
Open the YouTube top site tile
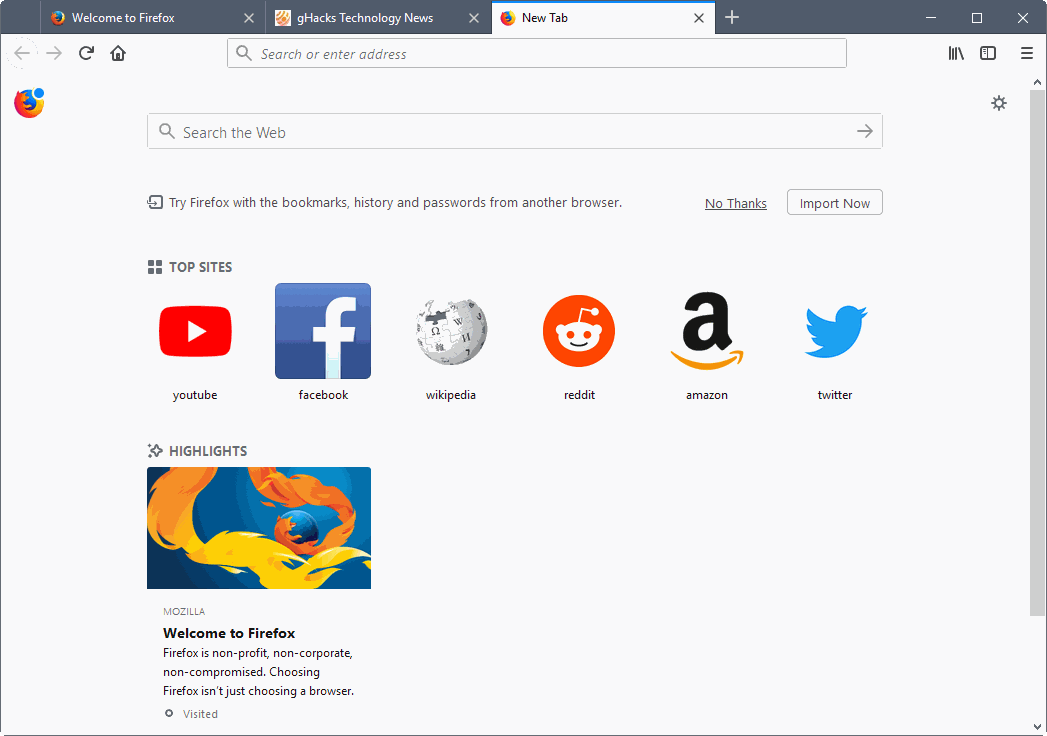(x=195, y=331)
